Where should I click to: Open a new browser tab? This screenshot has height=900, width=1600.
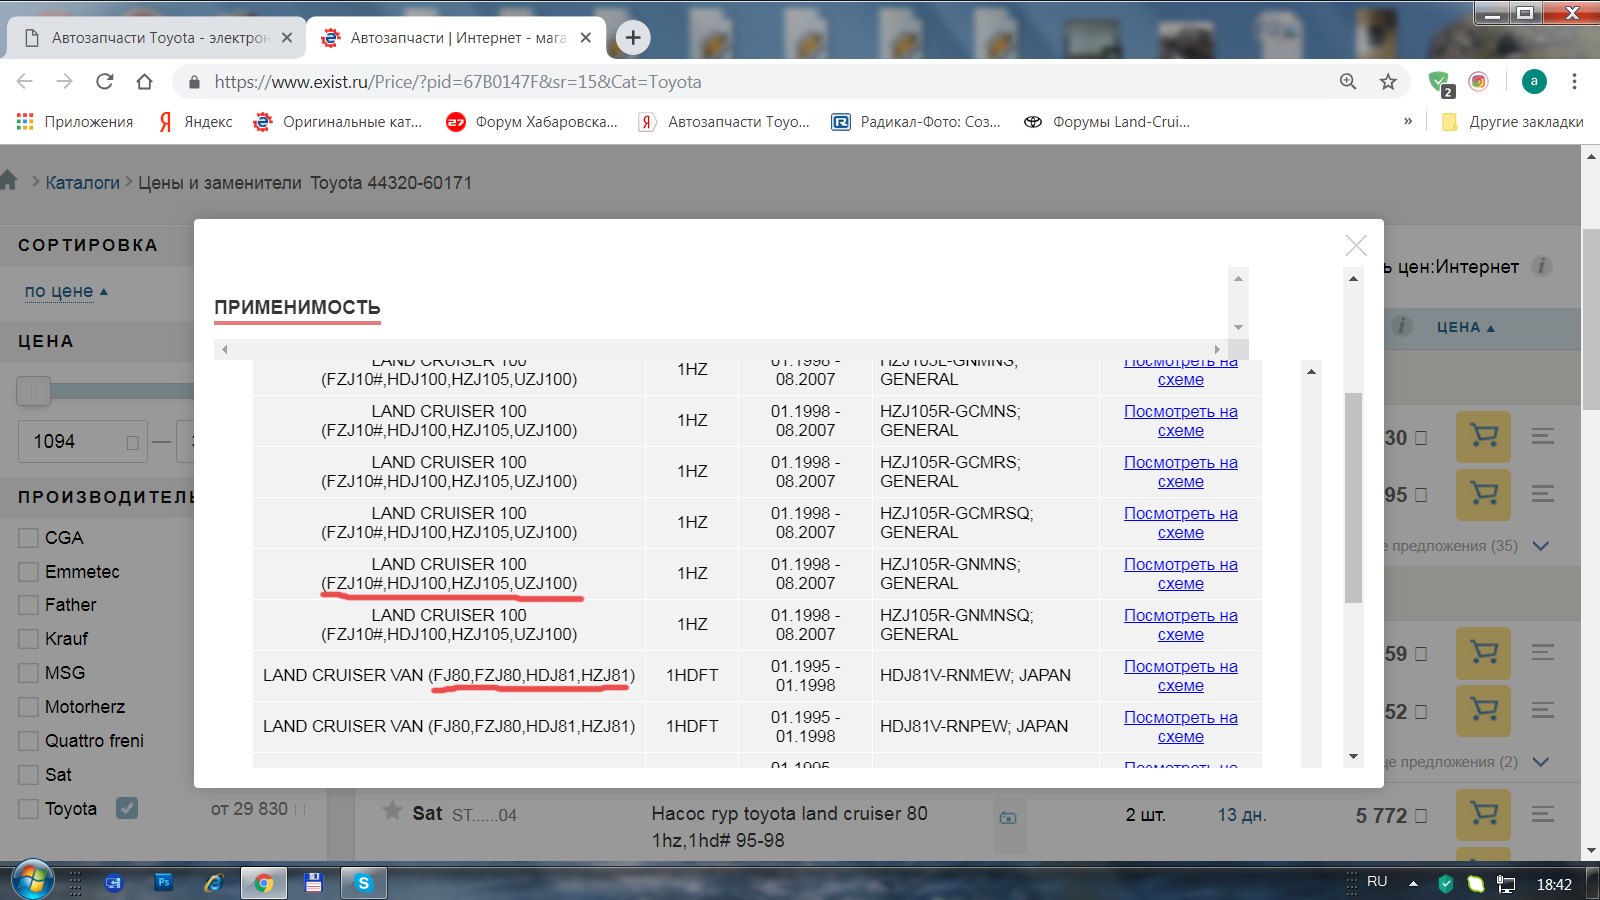pos(633,38)
